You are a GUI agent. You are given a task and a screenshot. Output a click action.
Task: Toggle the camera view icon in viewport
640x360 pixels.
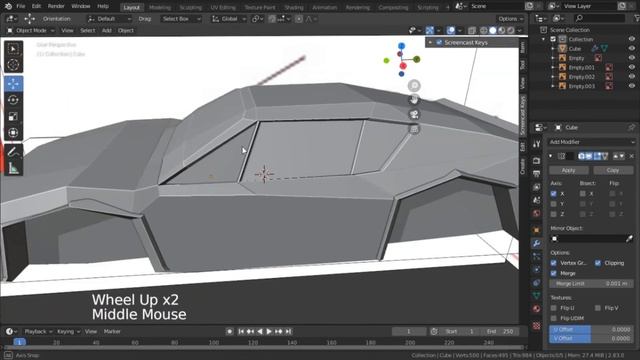pyautogui.click(x=414, y=114)
